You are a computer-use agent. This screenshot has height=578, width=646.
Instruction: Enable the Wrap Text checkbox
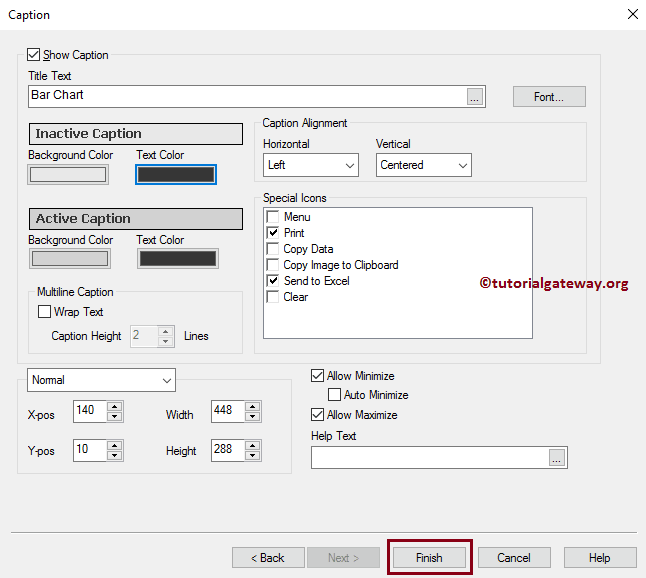pyautogui.click(x=44, y=311)
